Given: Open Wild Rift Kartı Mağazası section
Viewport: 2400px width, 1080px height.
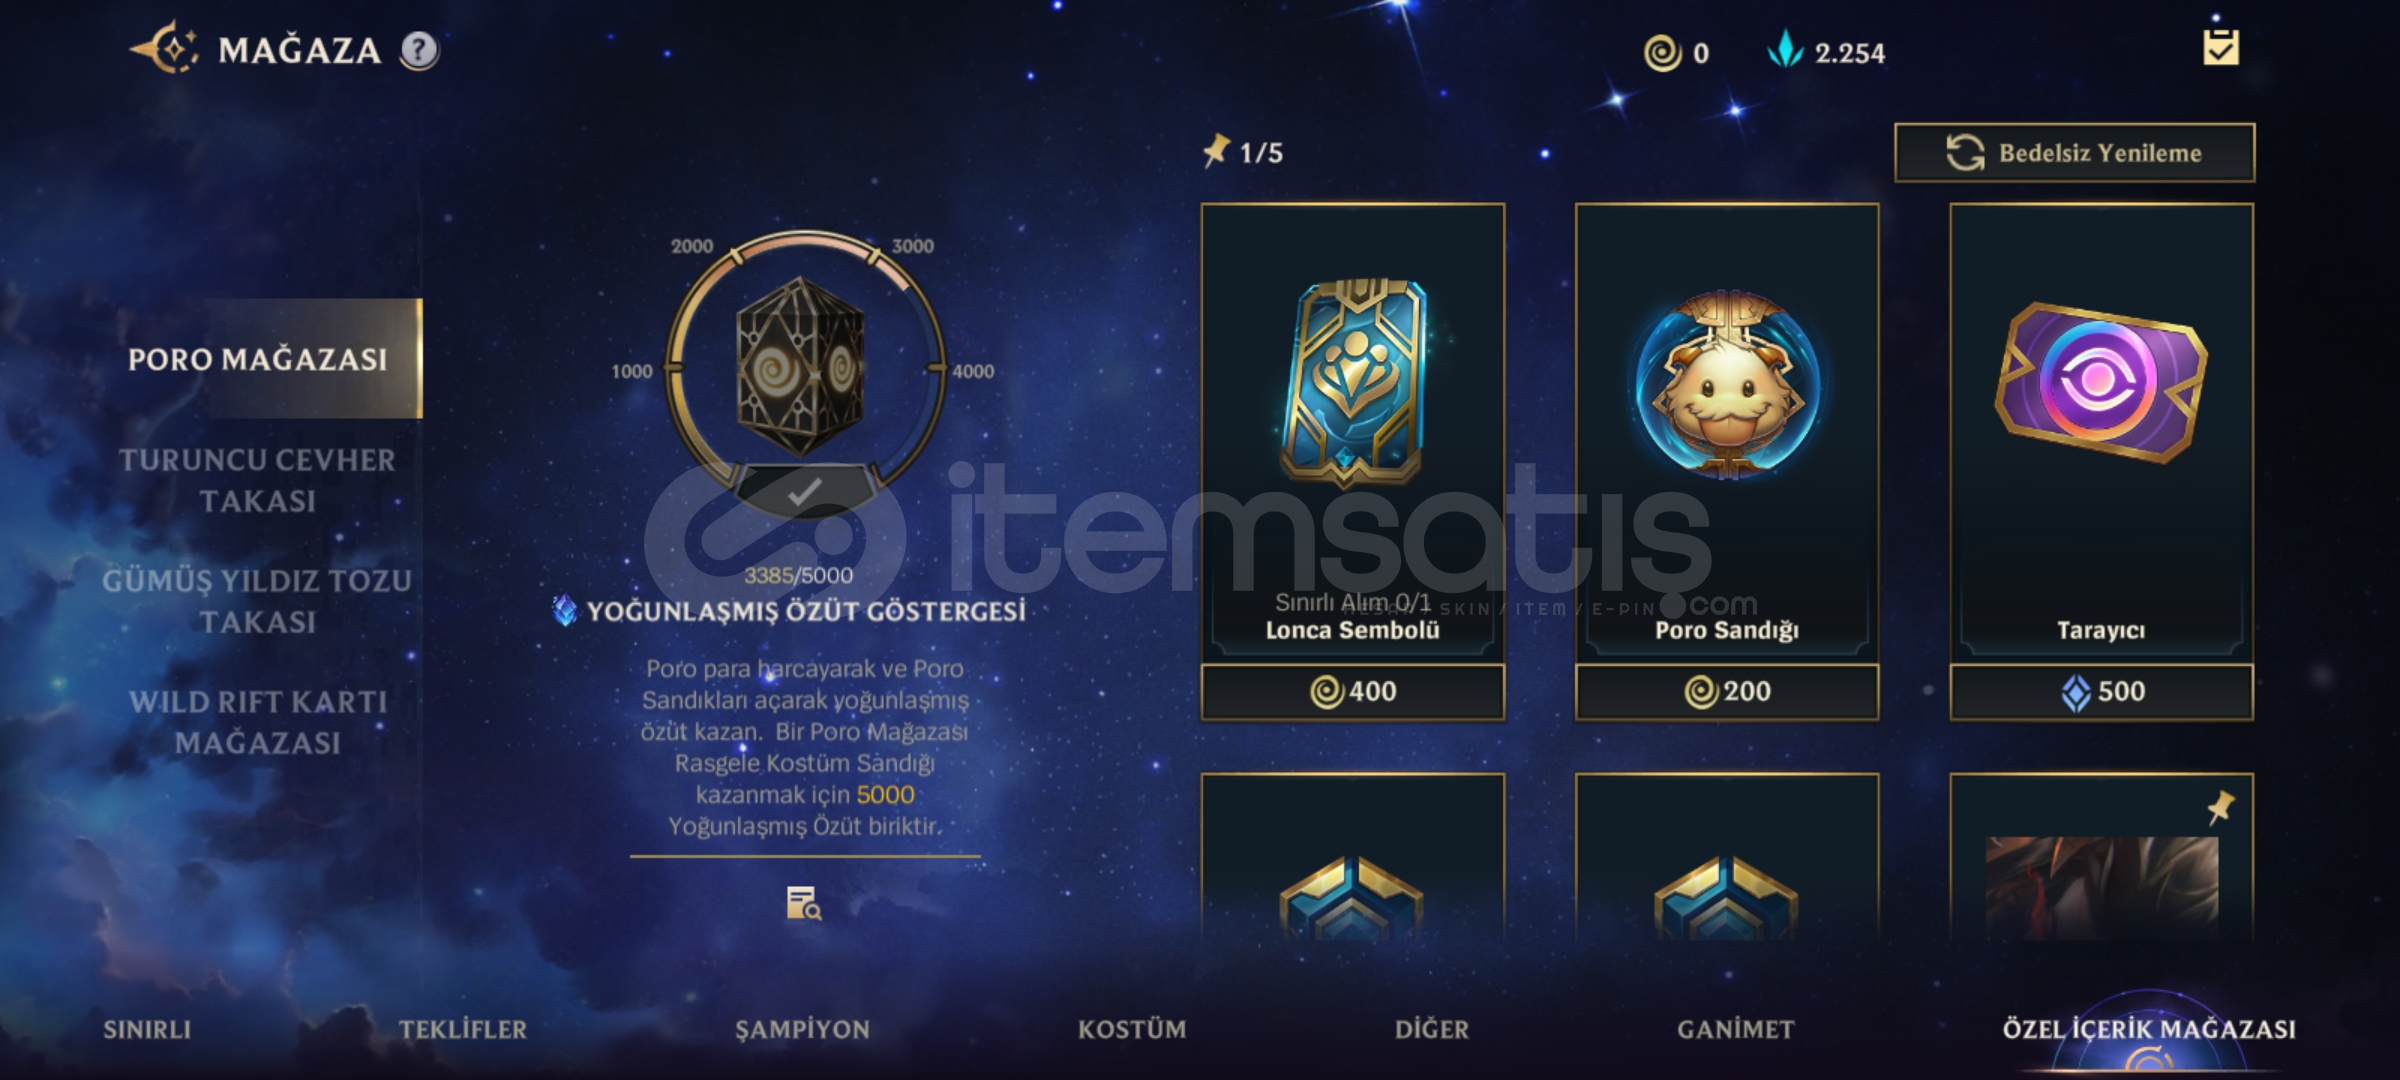Looking at the screenshot, I should [x=257, y=722].
